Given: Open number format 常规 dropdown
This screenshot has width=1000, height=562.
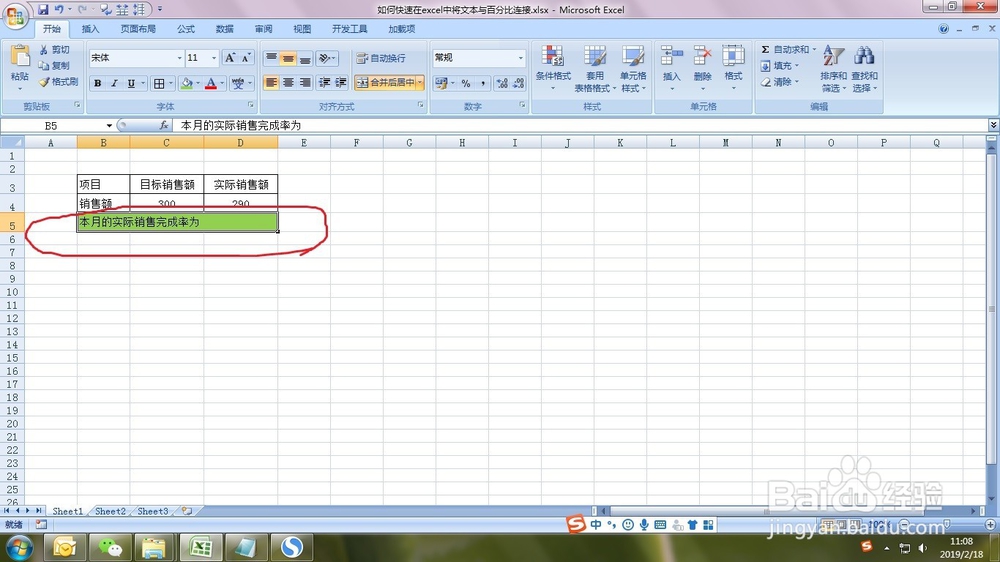Looking at the screenshot, I should 520,58.
